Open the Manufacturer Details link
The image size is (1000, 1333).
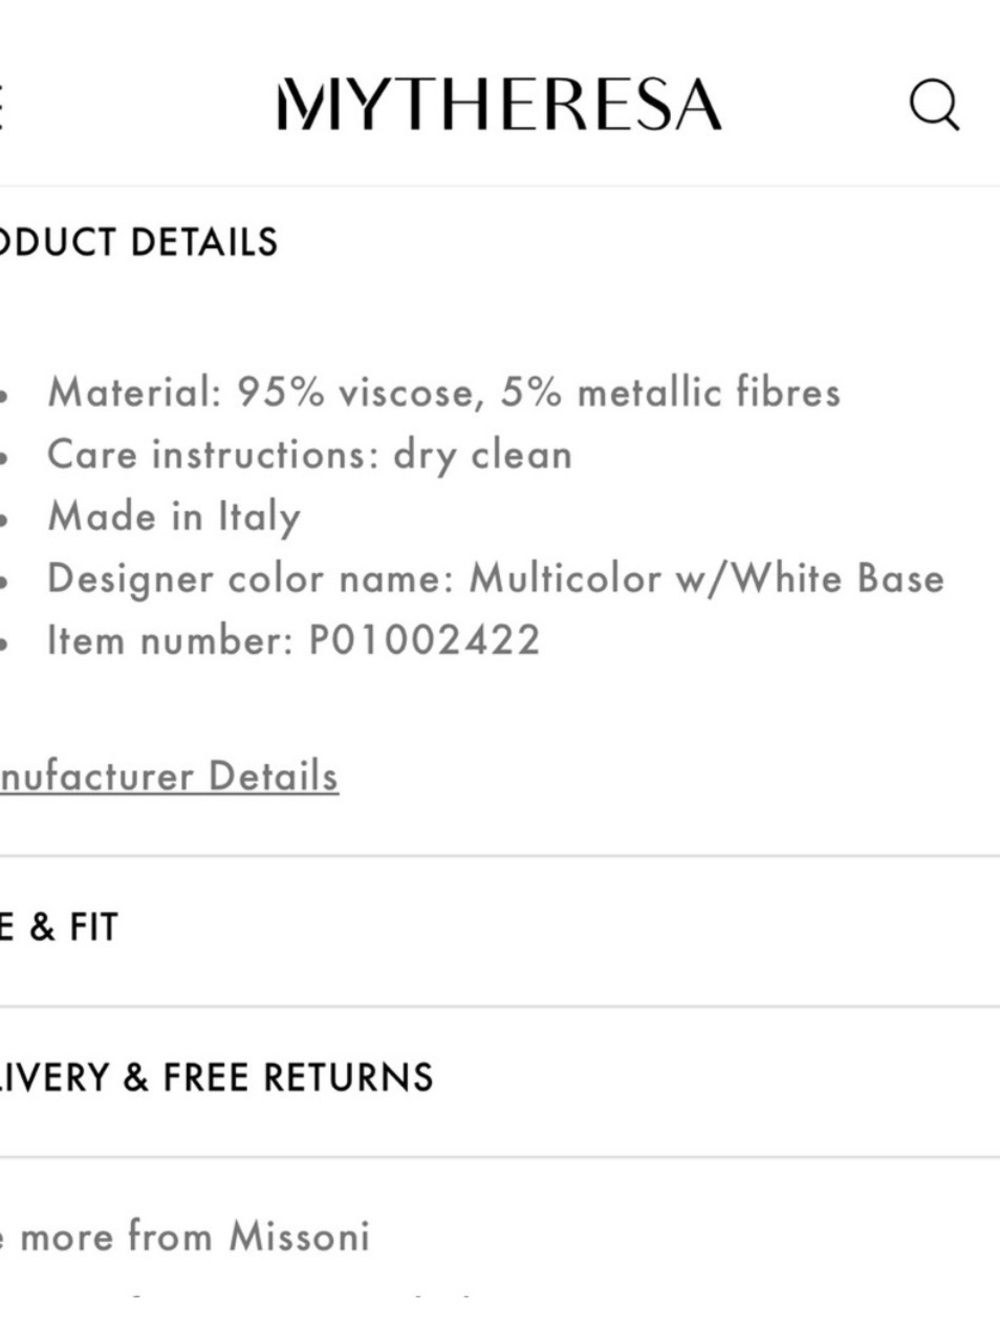coord(169,776)
